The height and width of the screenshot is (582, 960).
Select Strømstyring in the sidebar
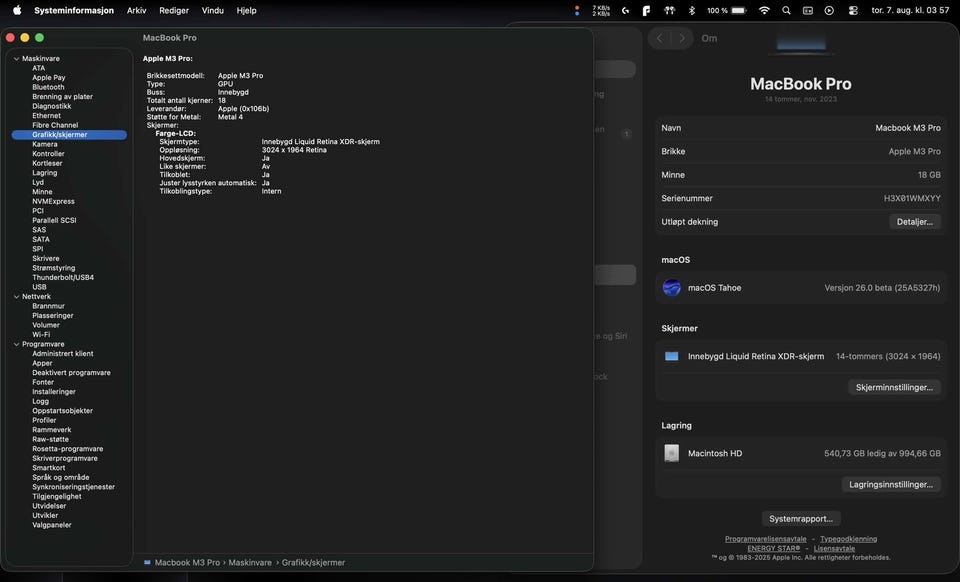click(x=54, y=268)
